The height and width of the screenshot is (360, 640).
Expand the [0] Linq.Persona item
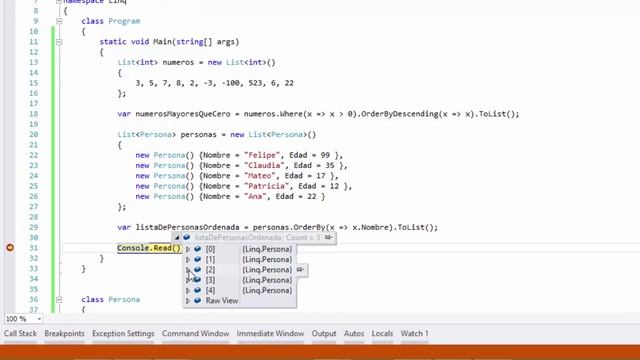point(188,249)
